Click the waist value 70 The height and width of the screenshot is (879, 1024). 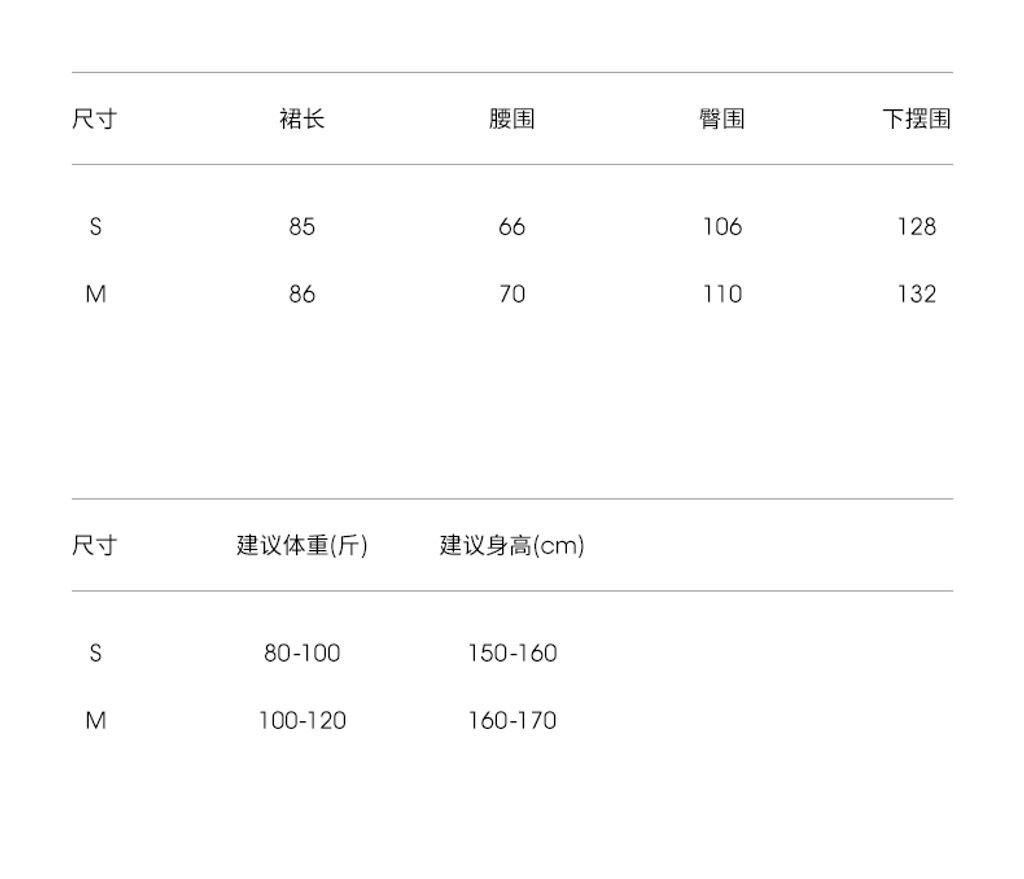pyautogui.click(x=512, y=294)
